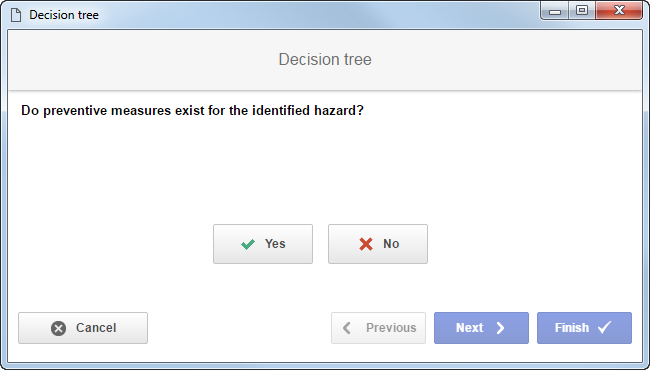Click the circled X icon on Cancel
This screenshot has width=650, height=370.
(x=58, y=328)
